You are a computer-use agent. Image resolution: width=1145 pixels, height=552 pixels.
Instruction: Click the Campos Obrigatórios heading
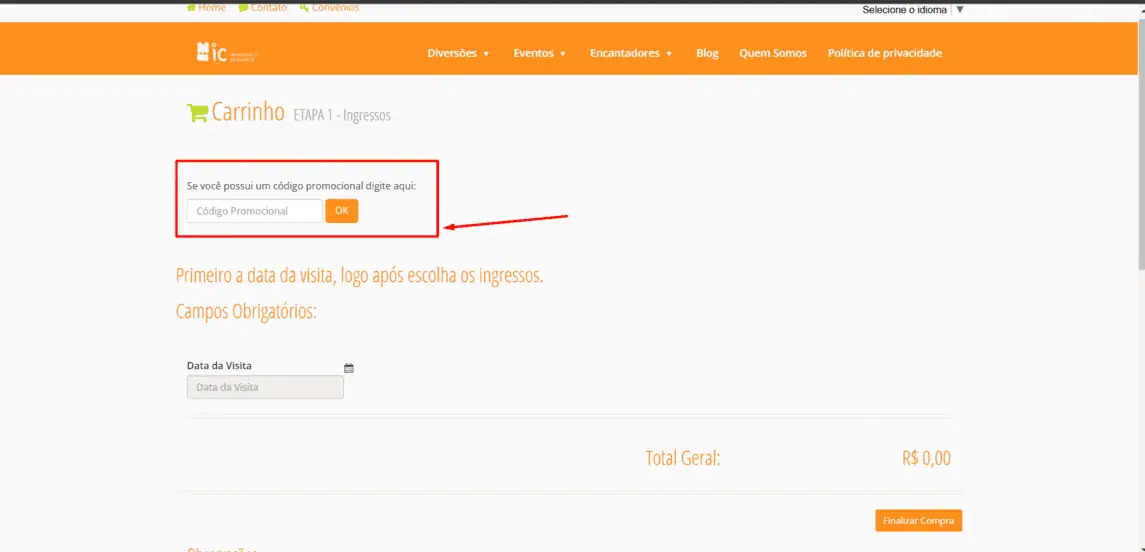click(246, 312)
